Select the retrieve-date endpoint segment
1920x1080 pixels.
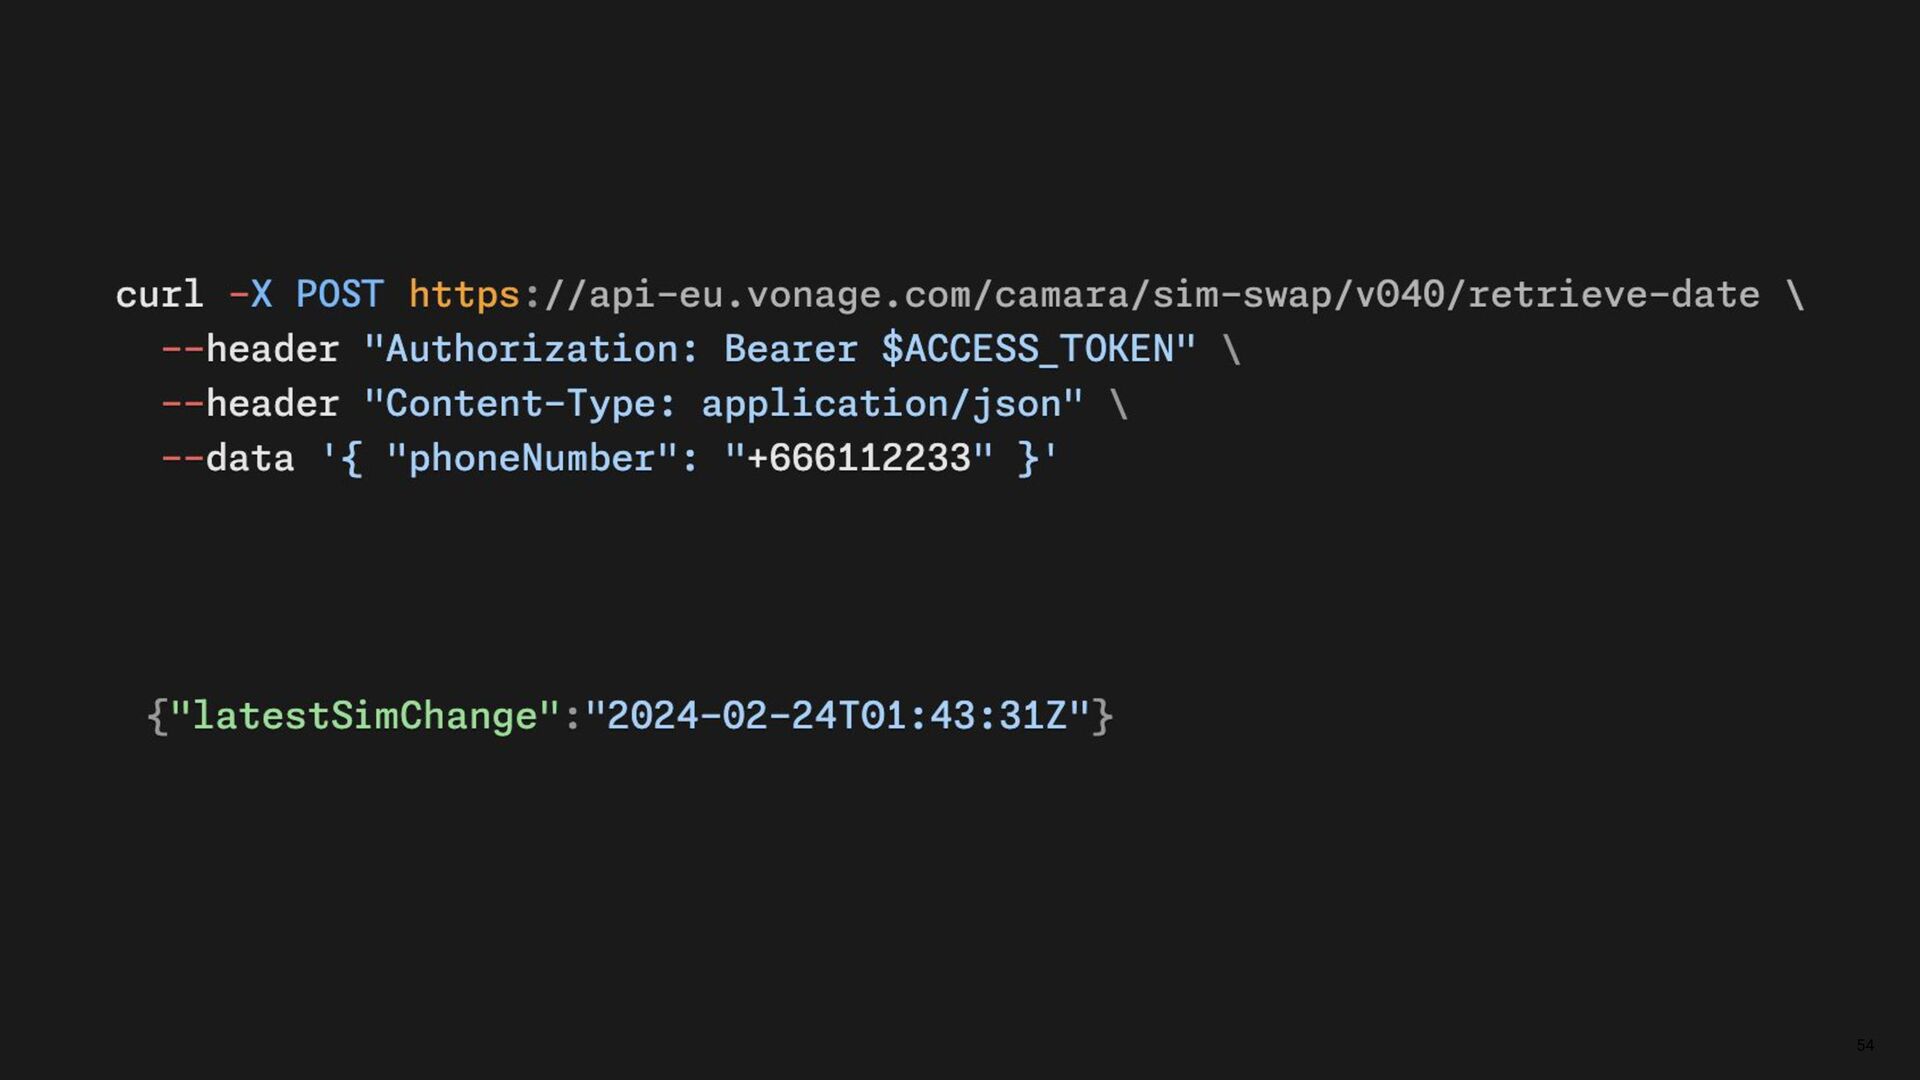tap(1614, 295)
